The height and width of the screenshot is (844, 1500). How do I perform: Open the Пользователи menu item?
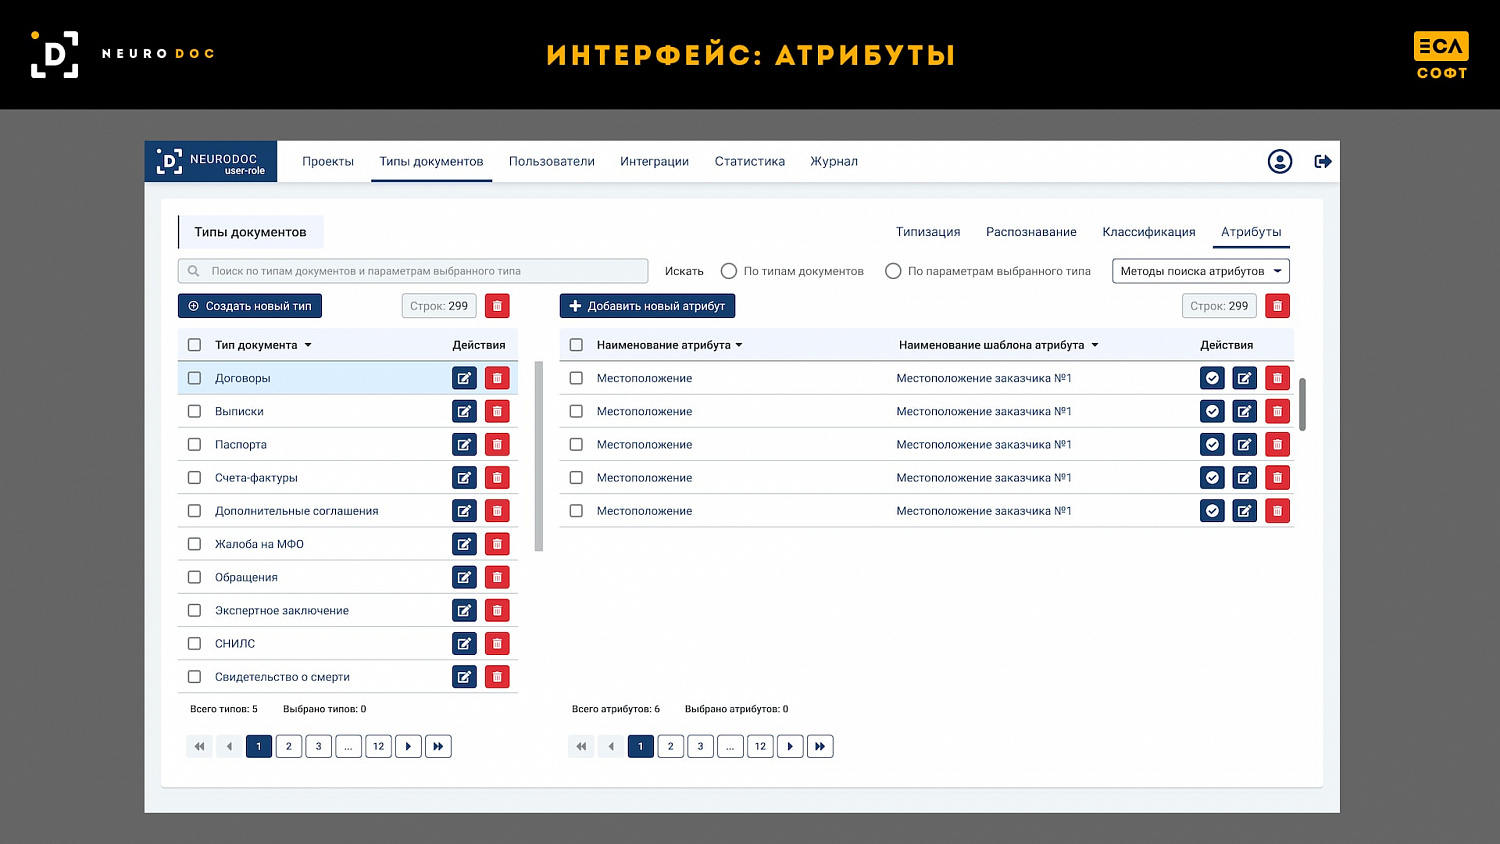coord(552,161)
